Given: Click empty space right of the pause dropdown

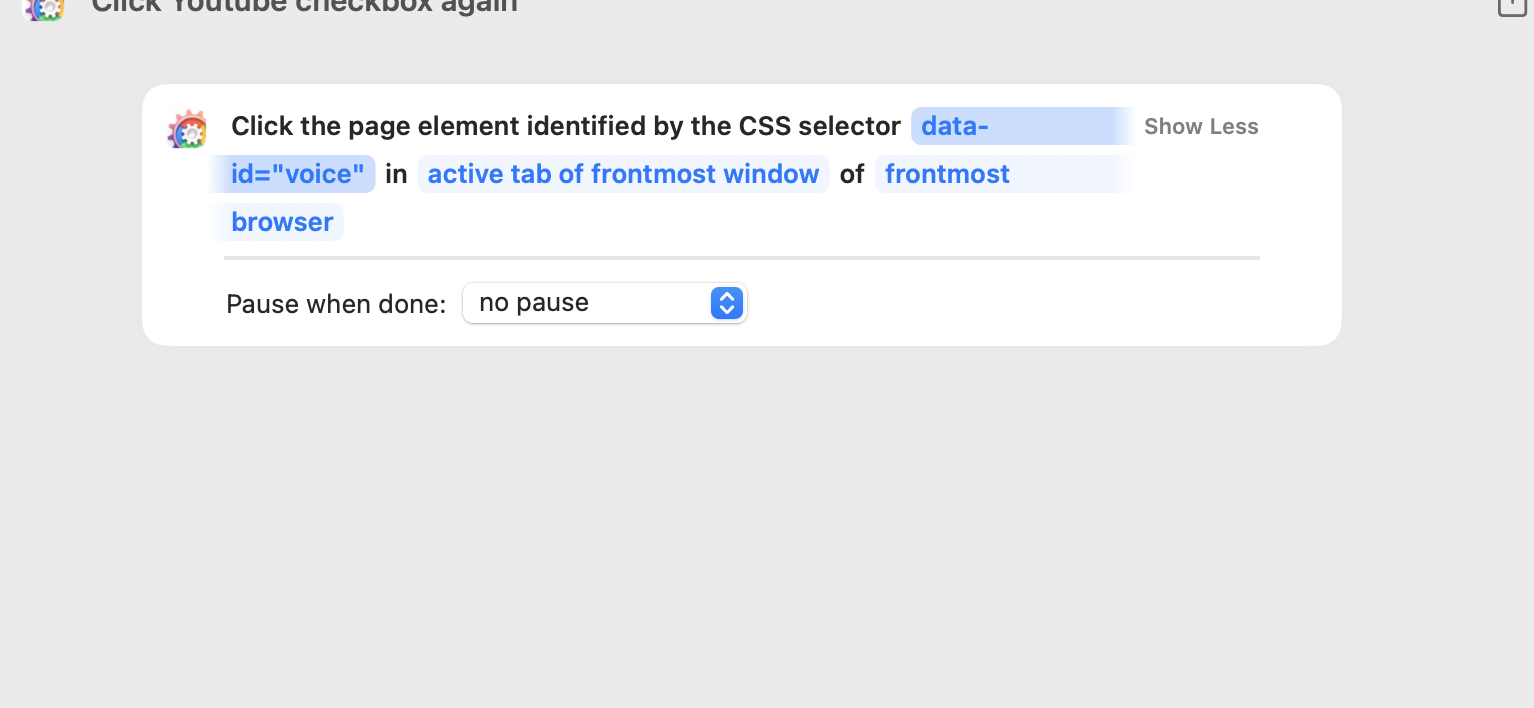Looking at the screenshot, I should (1000, 304).
